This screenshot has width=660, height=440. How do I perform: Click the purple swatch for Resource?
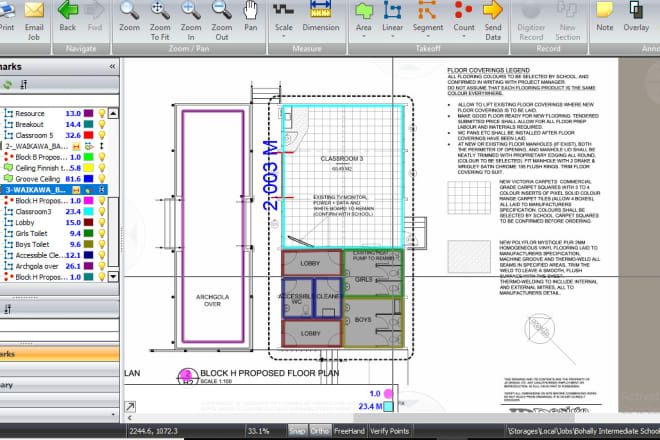click(x=88, y=113)
